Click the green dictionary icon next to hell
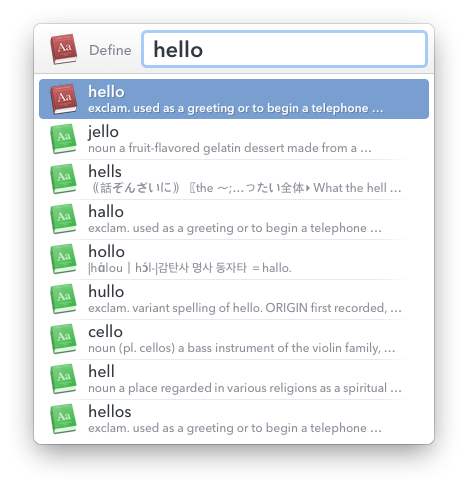Viewport: 468px width, 488px height. pyautogui.click(x=64, y=379)
